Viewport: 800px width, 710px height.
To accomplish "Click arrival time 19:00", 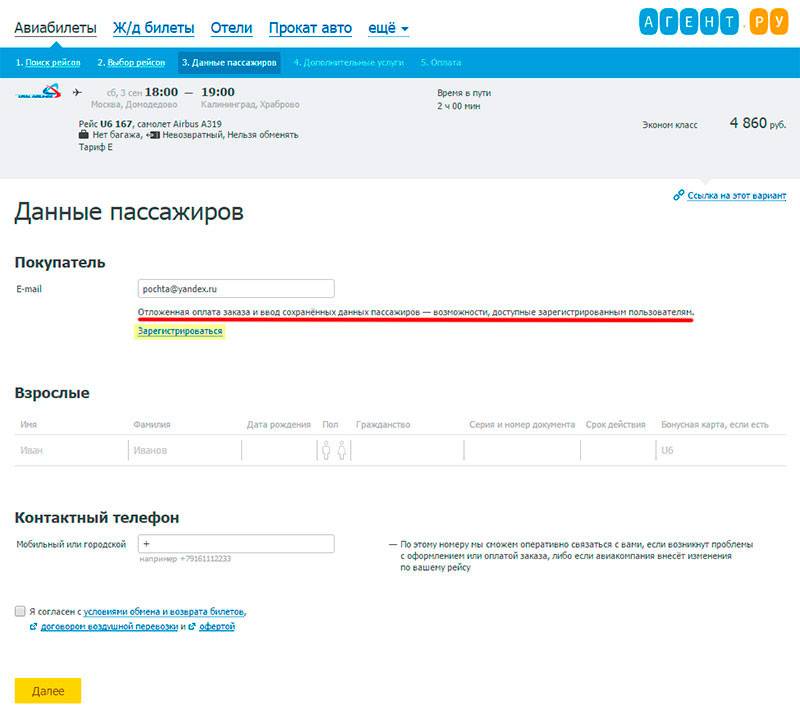I will 218,92.
